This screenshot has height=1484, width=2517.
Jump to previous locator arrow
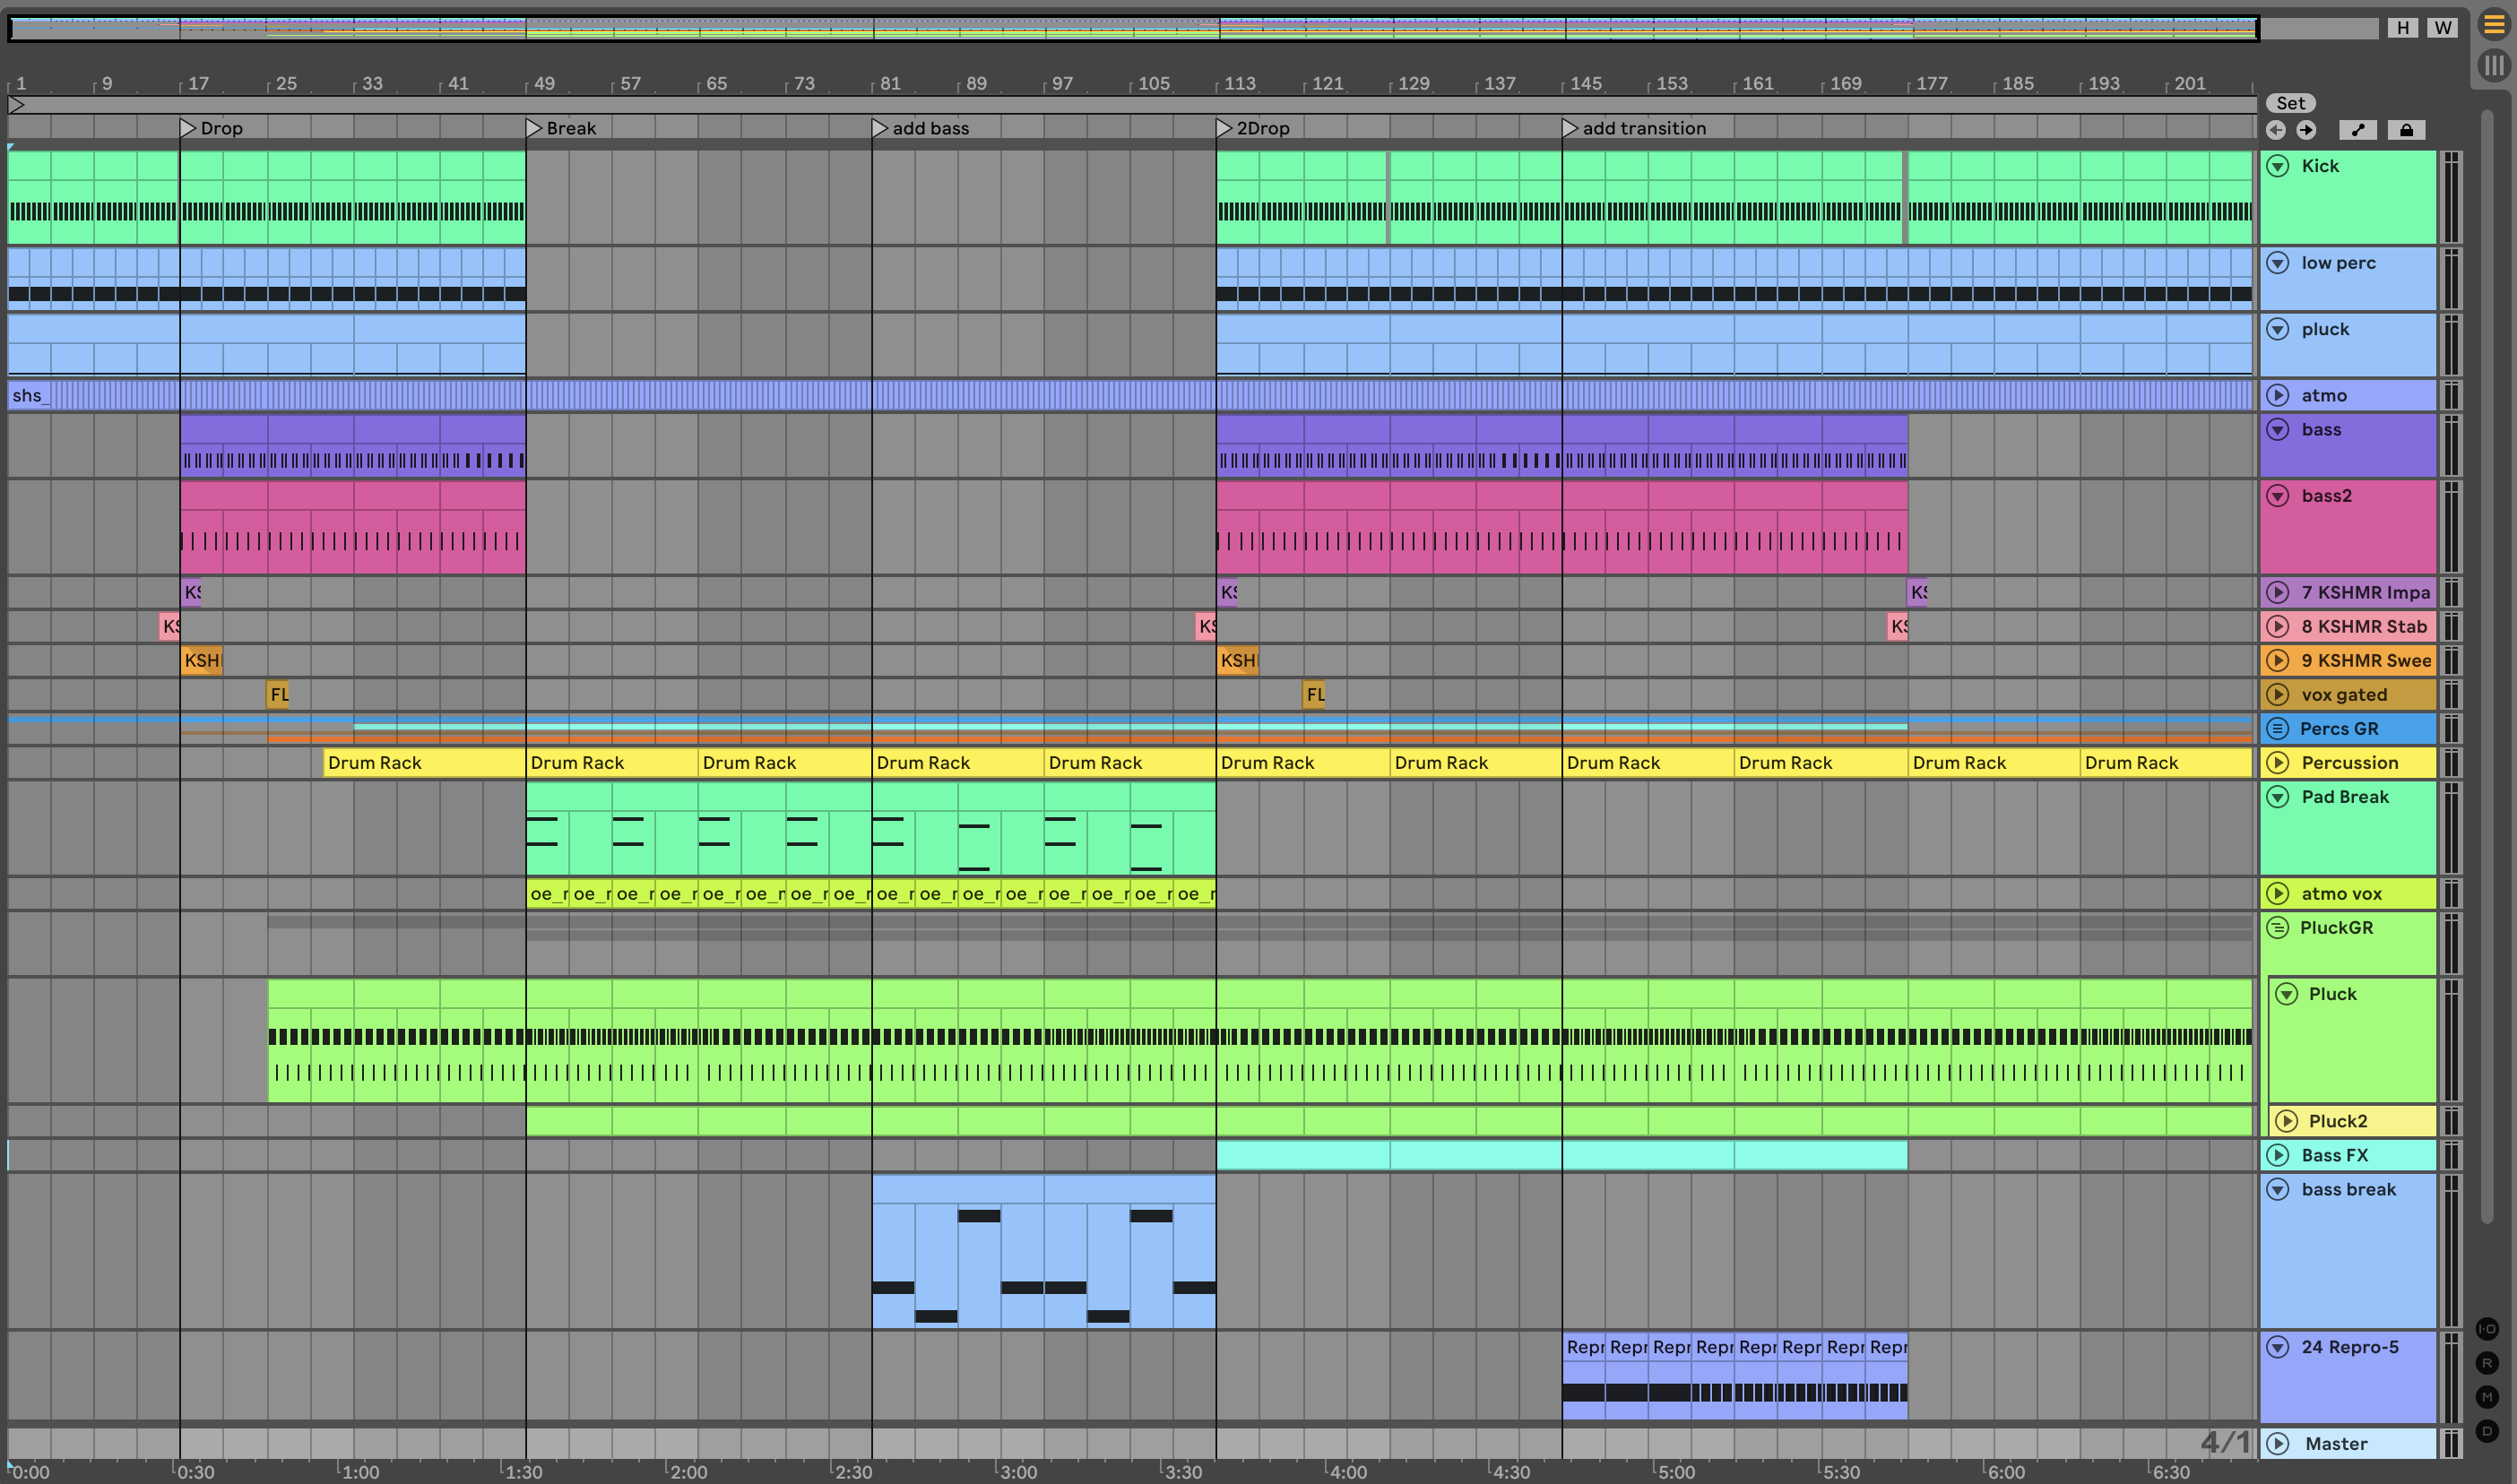pyautogui.click(x=2276, y=130)
